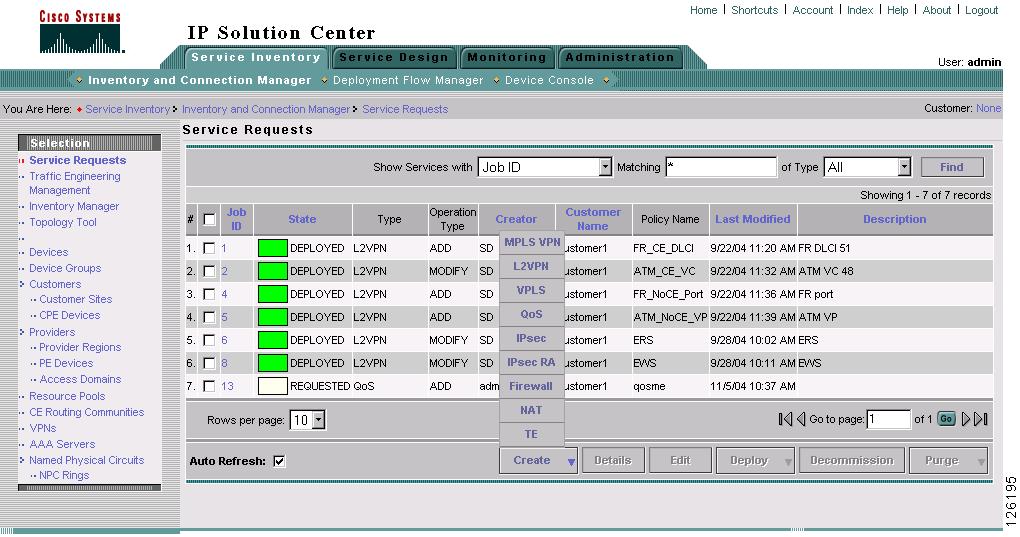Open the Create button dropdown
Screen dimensions: 1020x537
(x=570, y=461)
